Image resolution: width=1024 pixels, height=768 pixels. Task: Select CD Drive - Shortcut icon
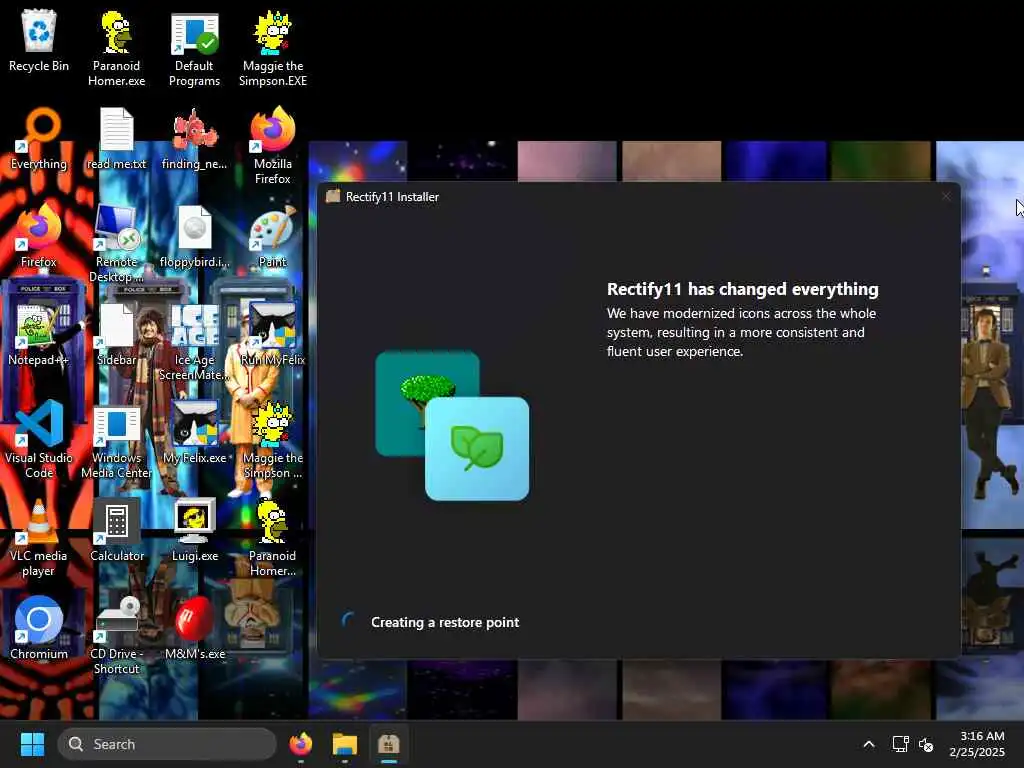[116, 635]
